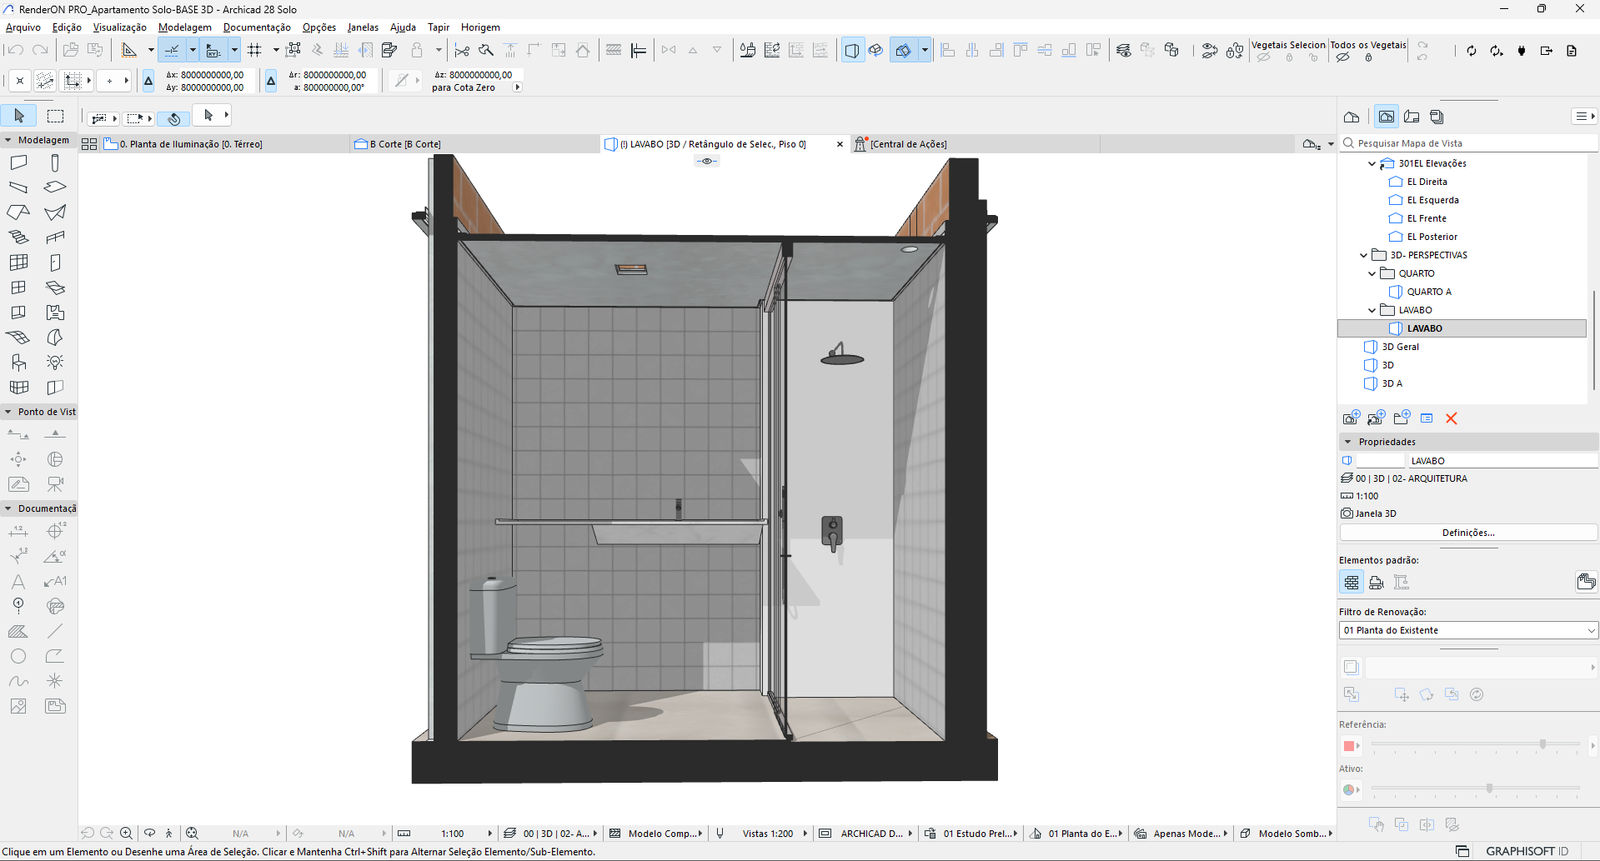The width and height of the screenshot is (1600, 861).
Task: Collapse the LAVABO folder
Action: [x=1372, y=310]
